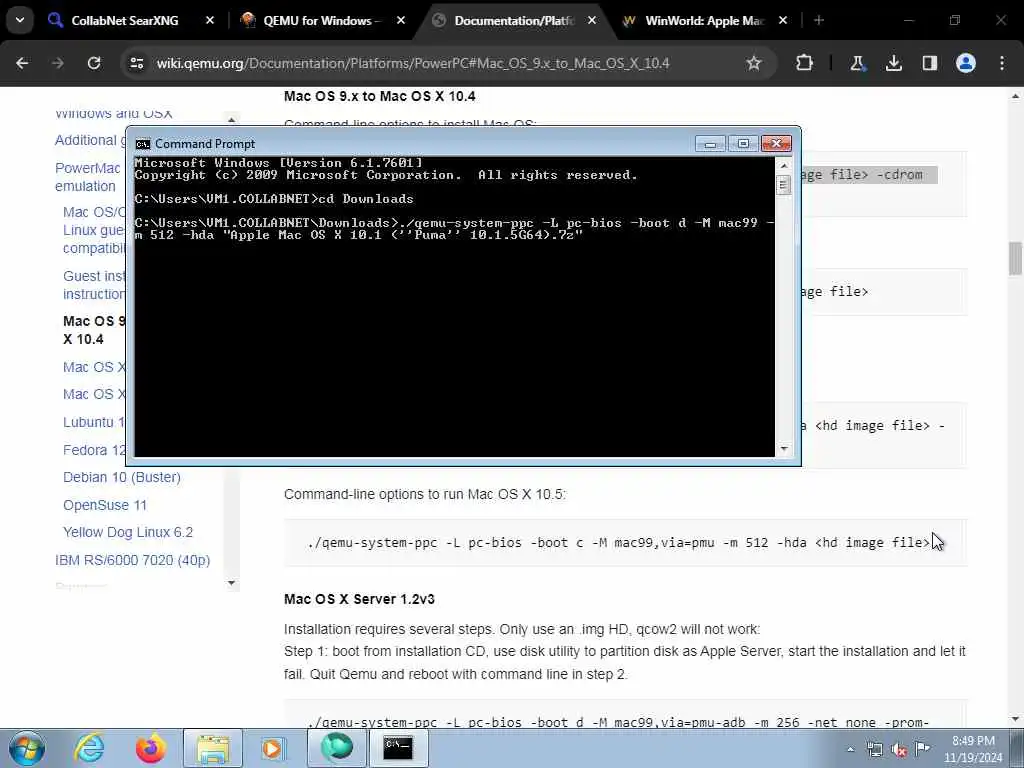Click Mac OS 9.x to Mac OS X 10.4 heading
Viewport: 1024px width, 768px height.
(x=379, y=97)
